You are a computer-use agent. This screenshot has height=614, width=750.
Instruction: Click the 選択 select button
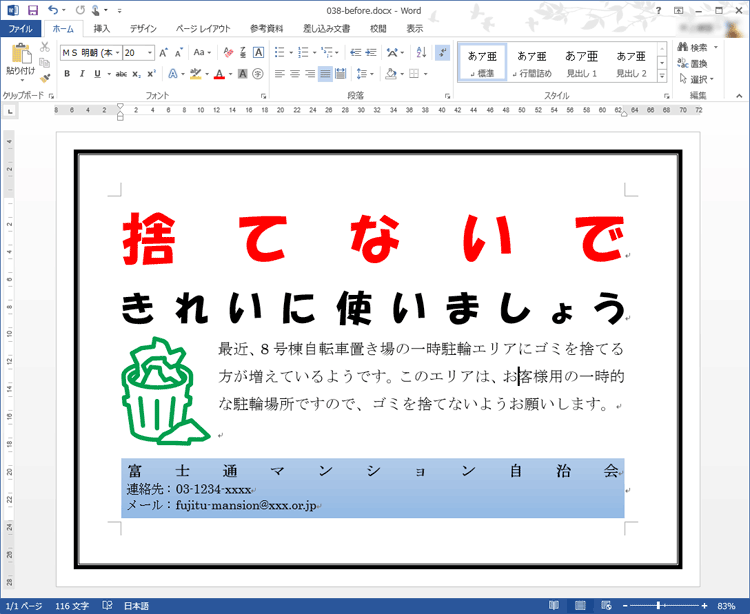tap(697, 79)
